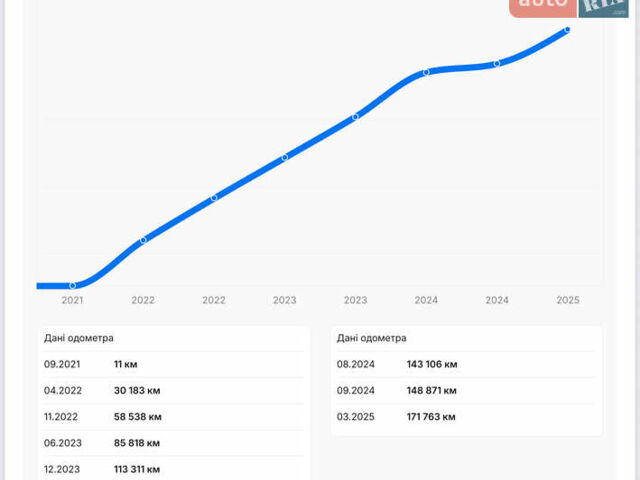The height and width of the screenshot is (480, 640).
Task: Click the 58 538 км mileage value
Action: [138, 417]
